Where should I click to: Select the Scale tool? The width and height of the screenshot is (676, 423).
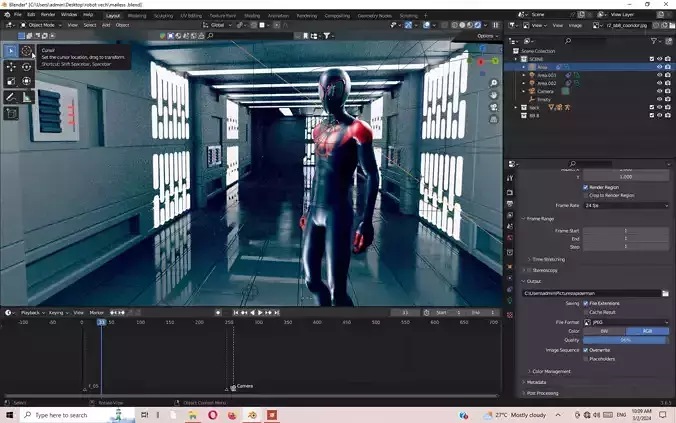[11, 81]
